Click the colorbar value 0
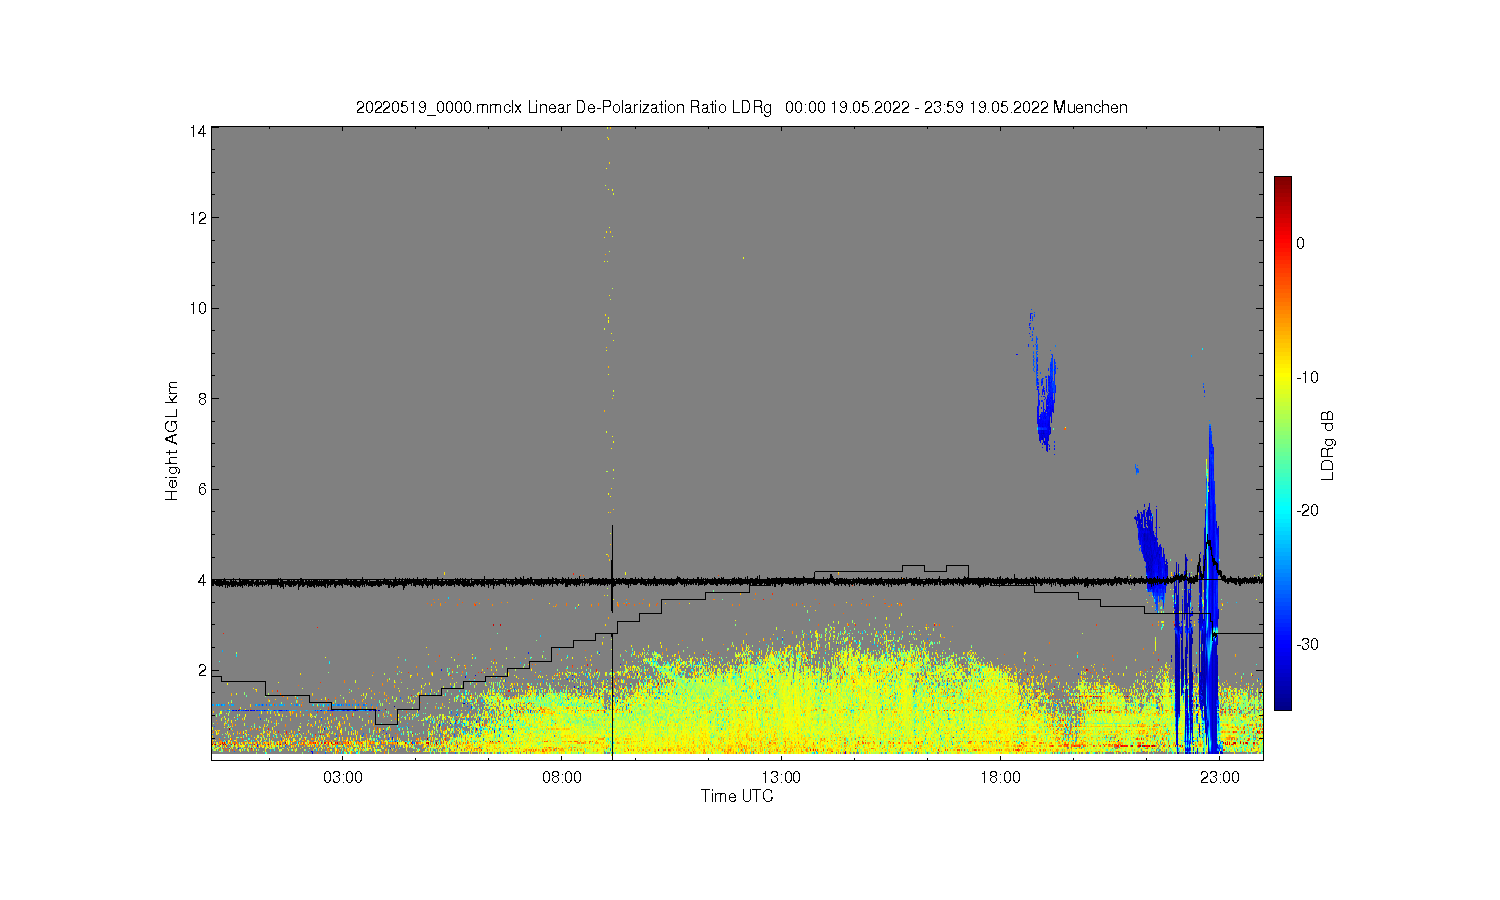1500x900 pixels. click(x=1300, y=243)
